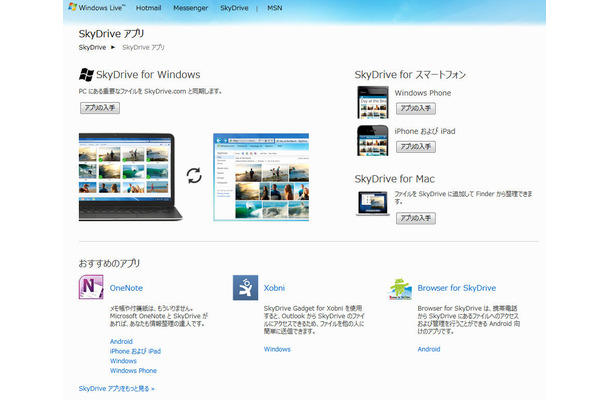610x400 pixels.
Task: Open the Messenger menu item
Action: tap(191, 8)
